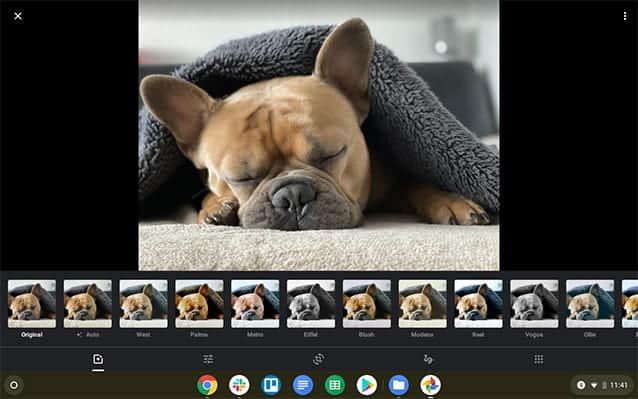
Task: Select the Original filter thumbnail
Action: 32,303
